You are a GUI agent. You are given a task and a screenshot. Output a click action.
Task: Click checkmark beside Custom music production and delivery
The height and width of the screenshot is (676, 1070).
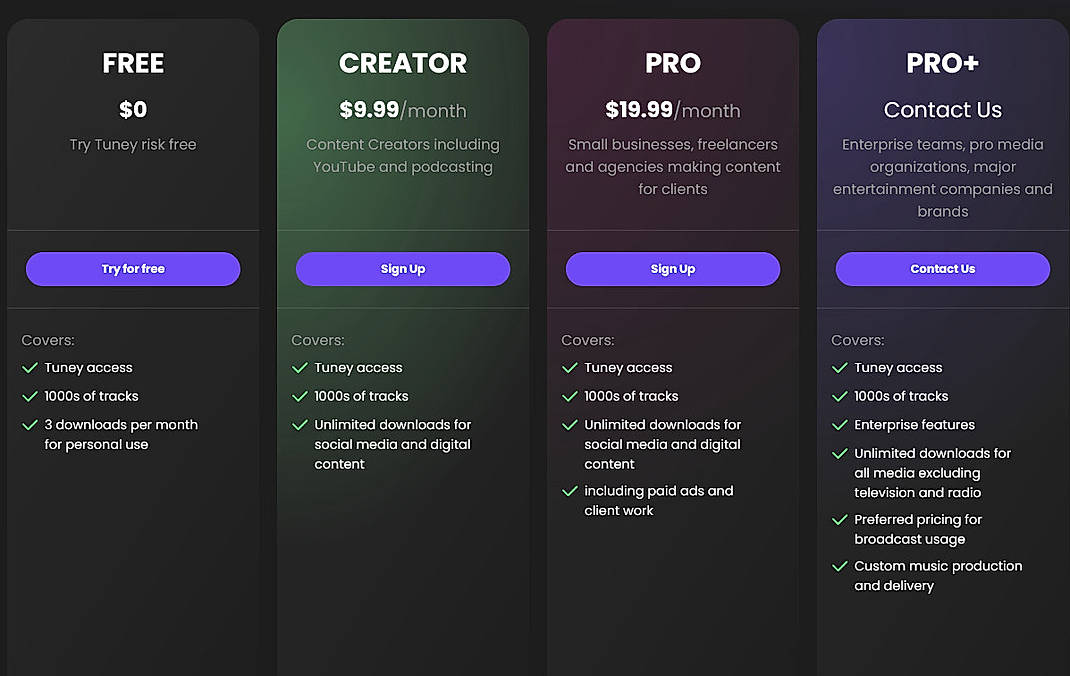[840, 567]
